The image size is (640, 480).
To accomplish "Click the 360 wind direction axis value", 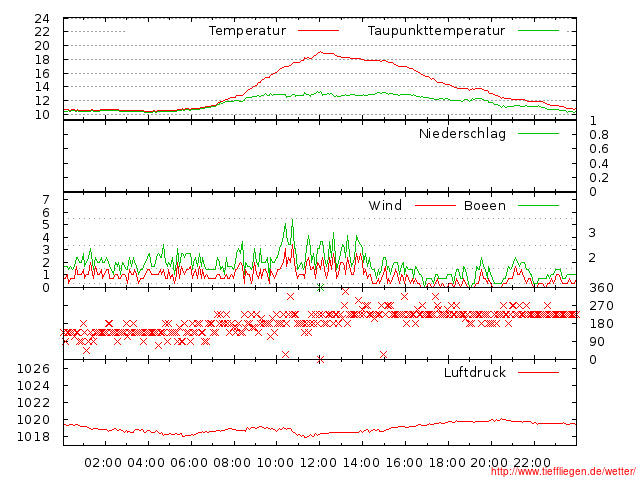I will (601, 288).
